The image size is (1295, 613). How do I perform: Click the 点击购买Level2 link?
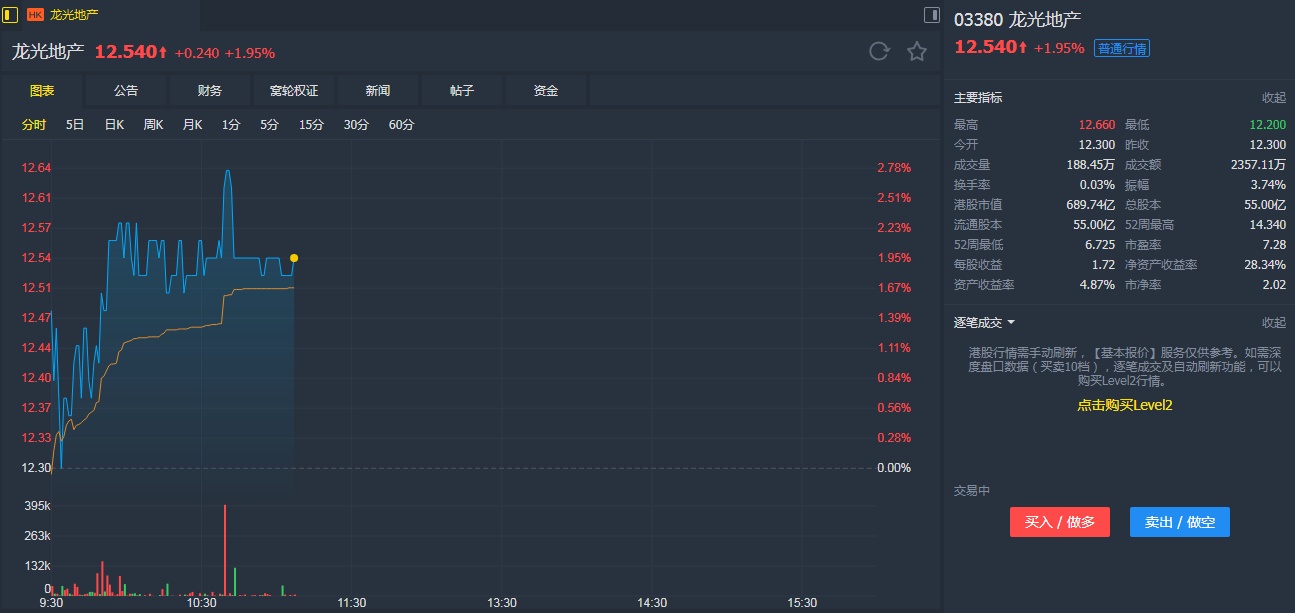tap(1124, 405)
